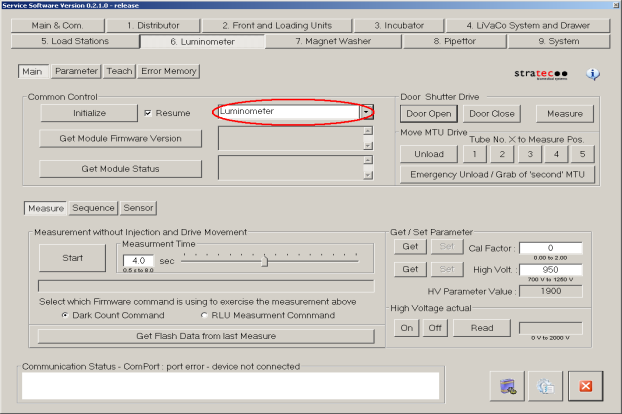Move tube number 3 to measure position
The image size is (622, 414).
[529, 154]
